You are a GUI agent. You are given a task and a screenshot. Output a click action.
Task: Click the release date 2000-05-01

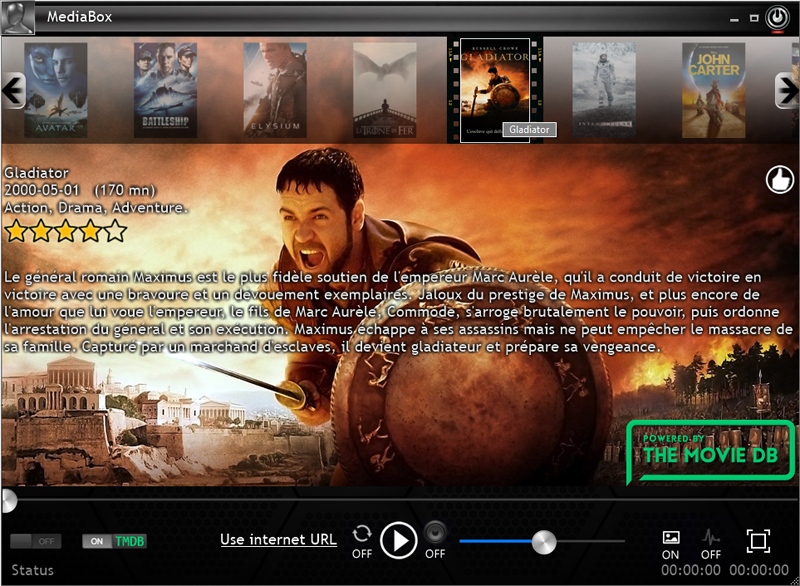[x=42, y=190]
